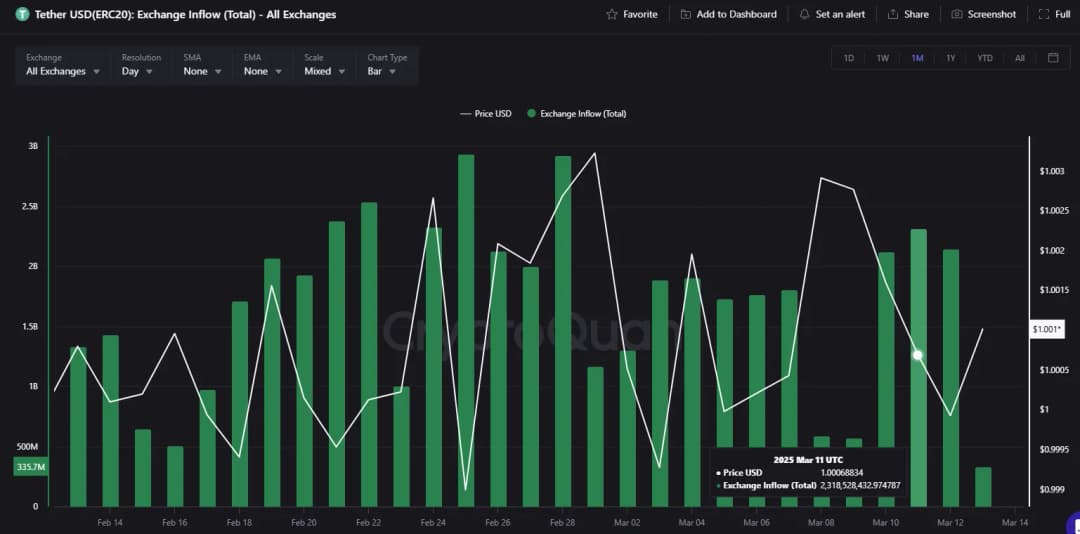
Task: Click the Tether coin logo icon
Action: coord(22,15)
